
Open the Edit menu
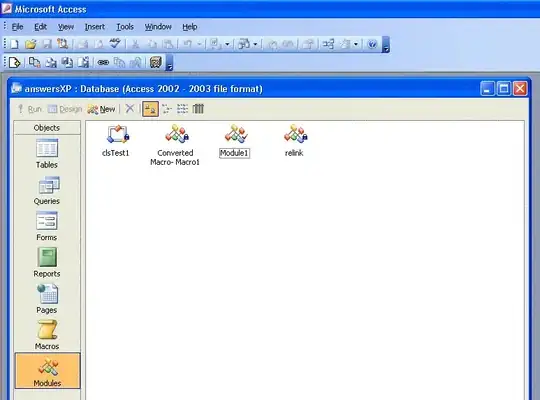(40, 27)
